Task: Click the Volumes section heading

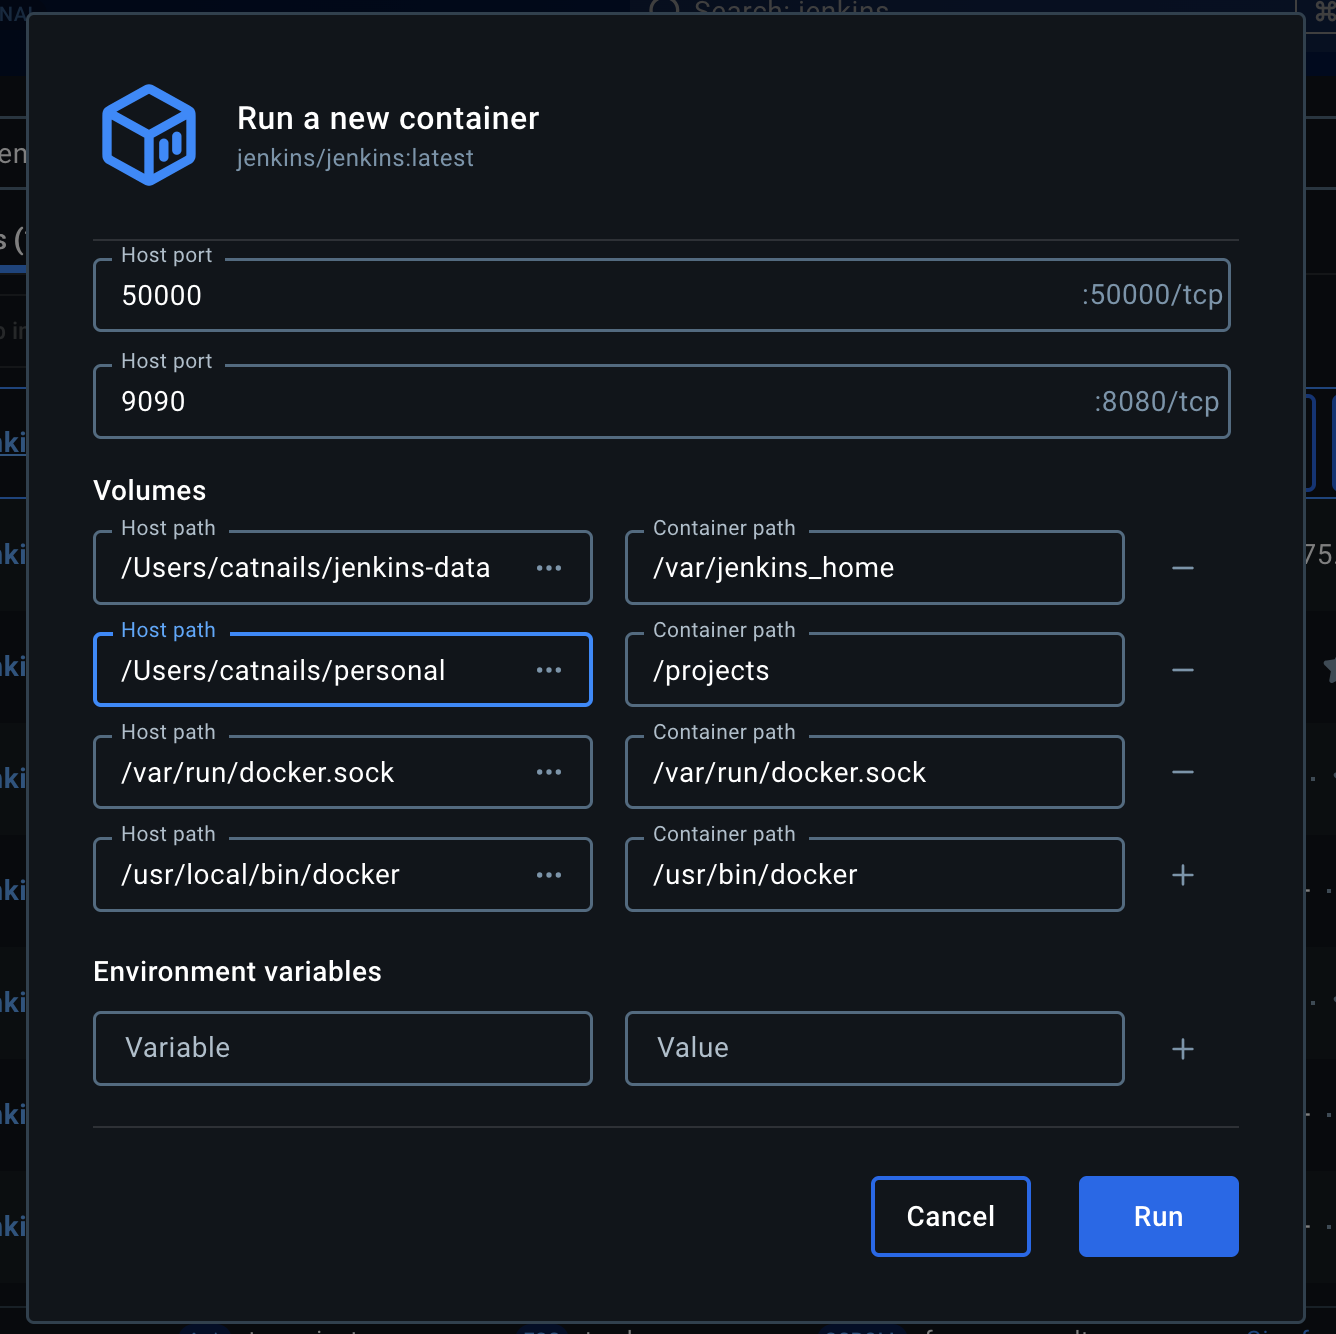Action: tap(150, 490)
